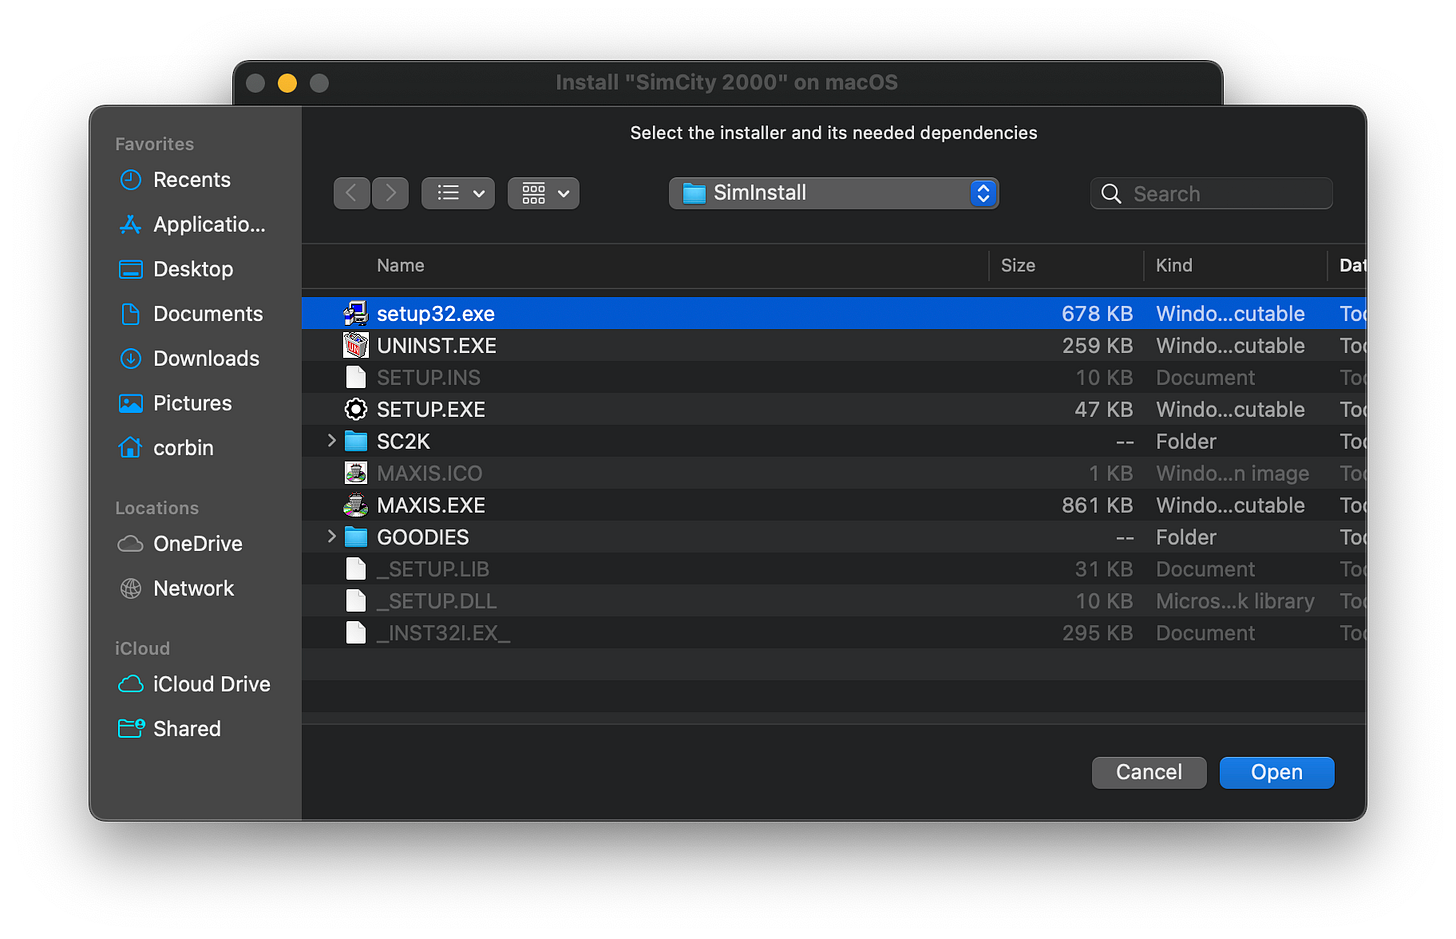Click the _SETUP.LIB document icon
The height and width of the screenshot is (939, 1456).
[356, 569]
